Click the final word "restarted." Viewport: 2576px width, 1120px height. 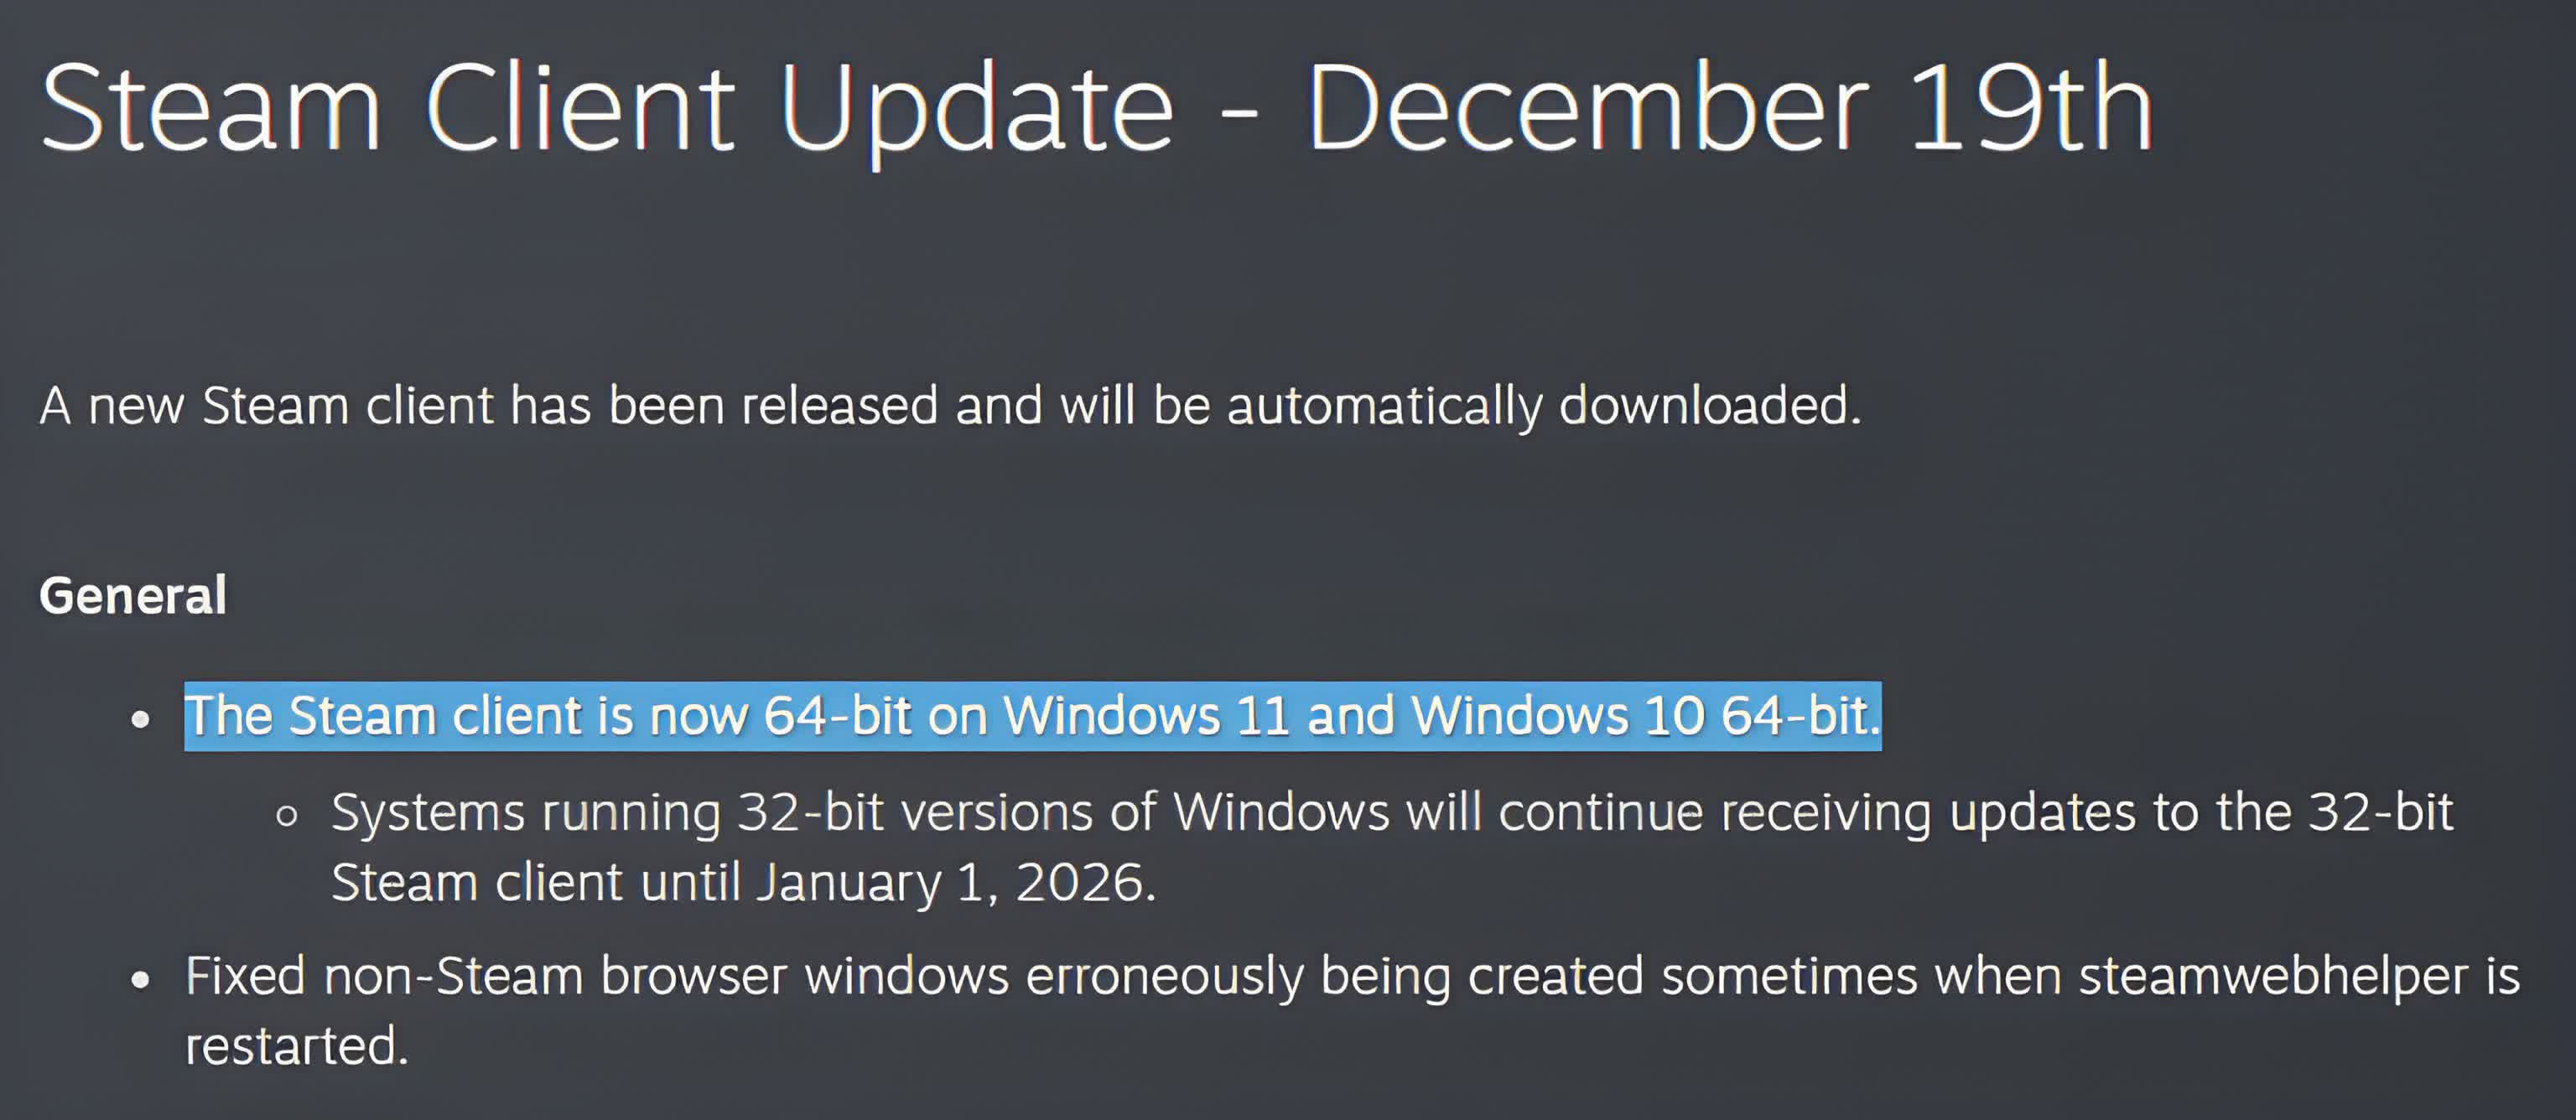(x=297, y=1046)
